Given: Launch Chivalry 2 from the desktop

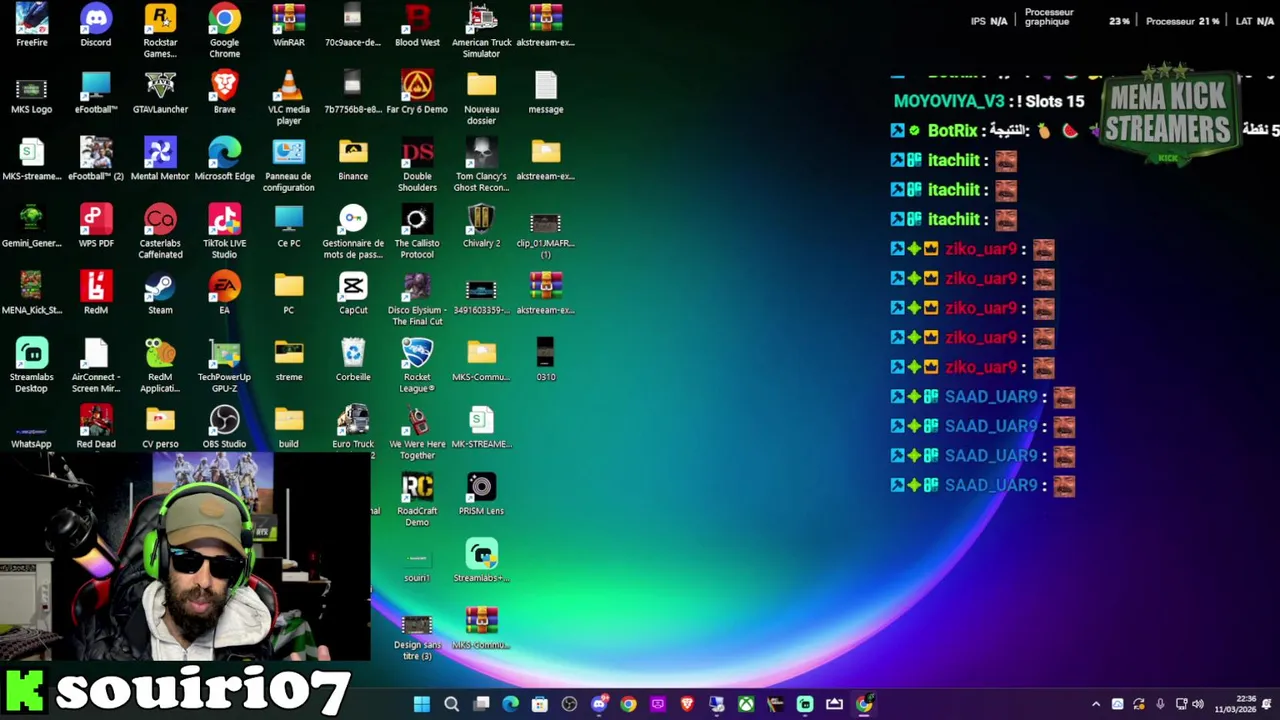Looking at the screenshot, I should [x=481, y=226].
